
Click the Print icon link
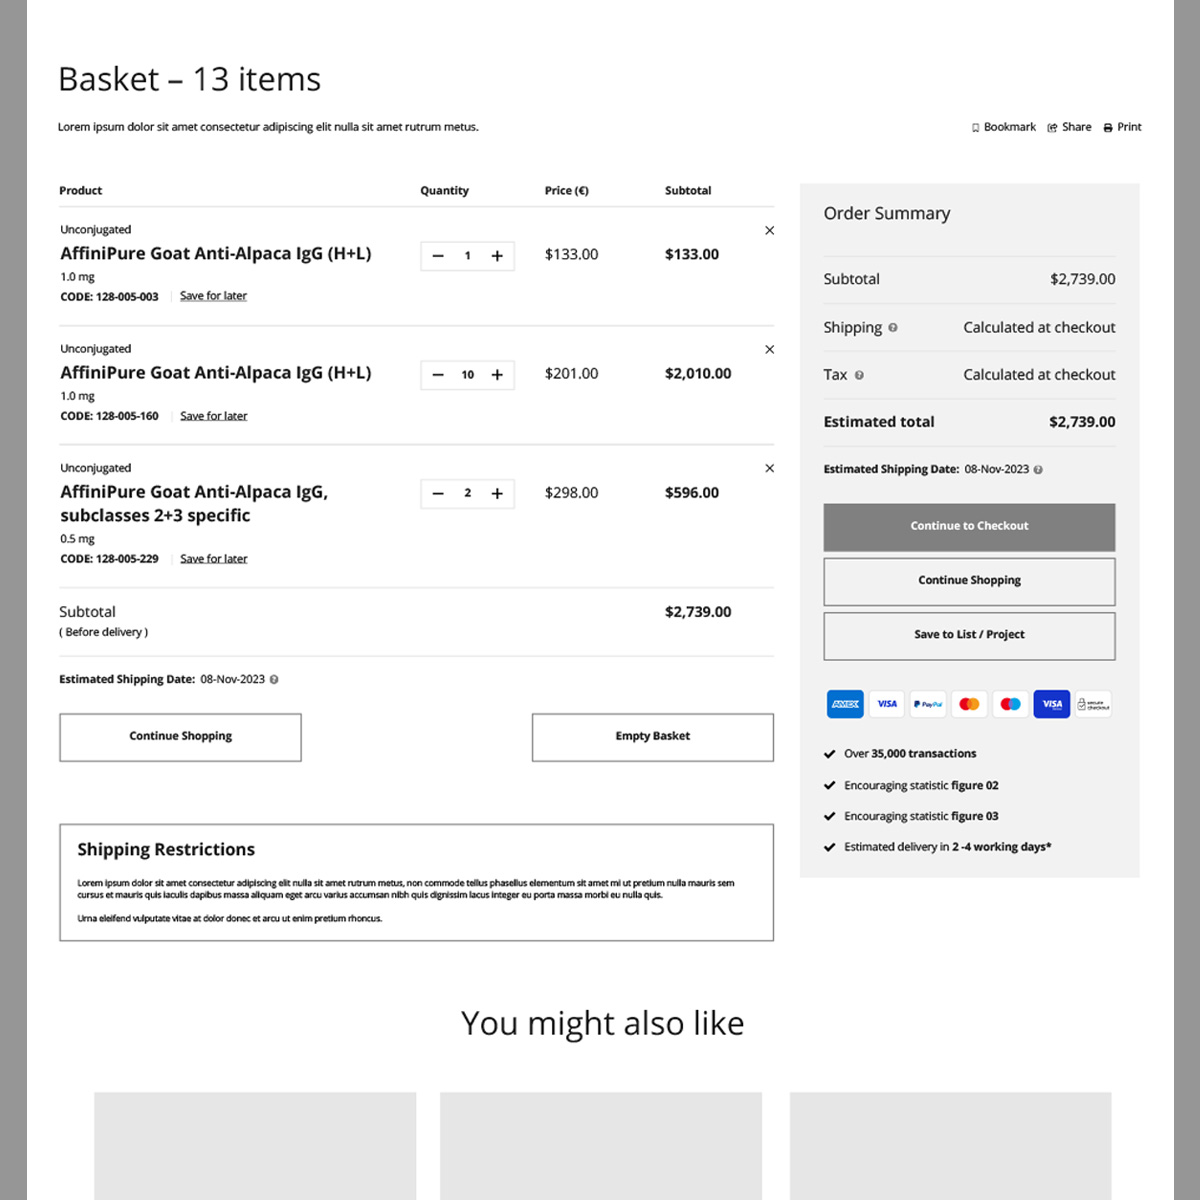[x=1123, y=127]
